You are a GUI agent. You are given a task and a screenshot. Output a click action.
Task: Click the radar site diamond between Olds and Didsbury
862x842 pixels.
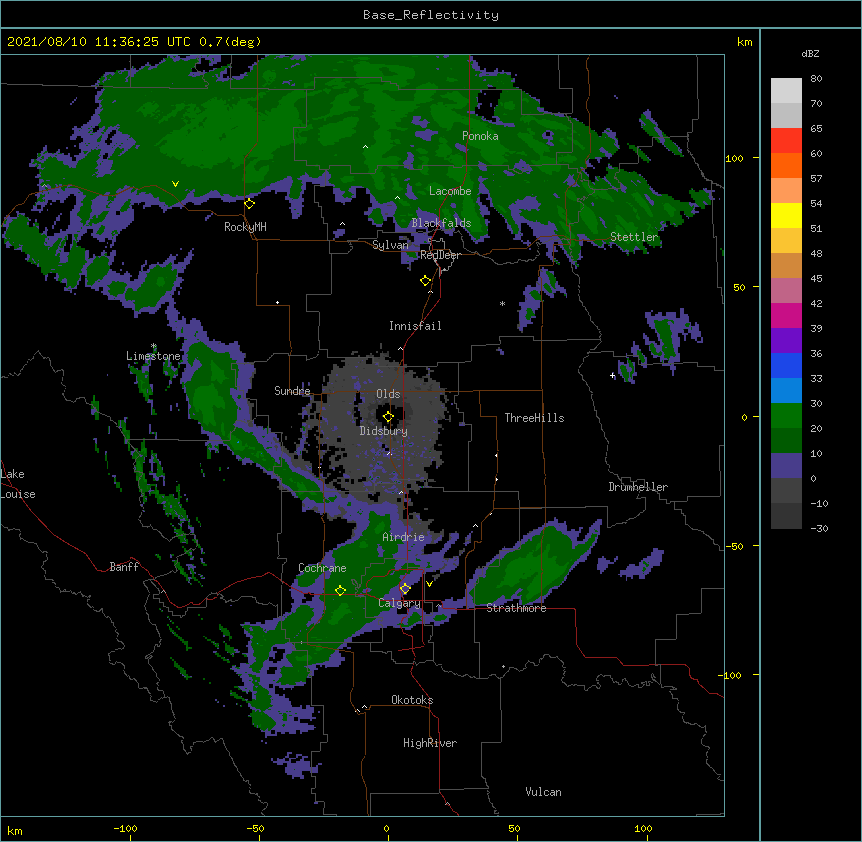click(x=388, y=416)
